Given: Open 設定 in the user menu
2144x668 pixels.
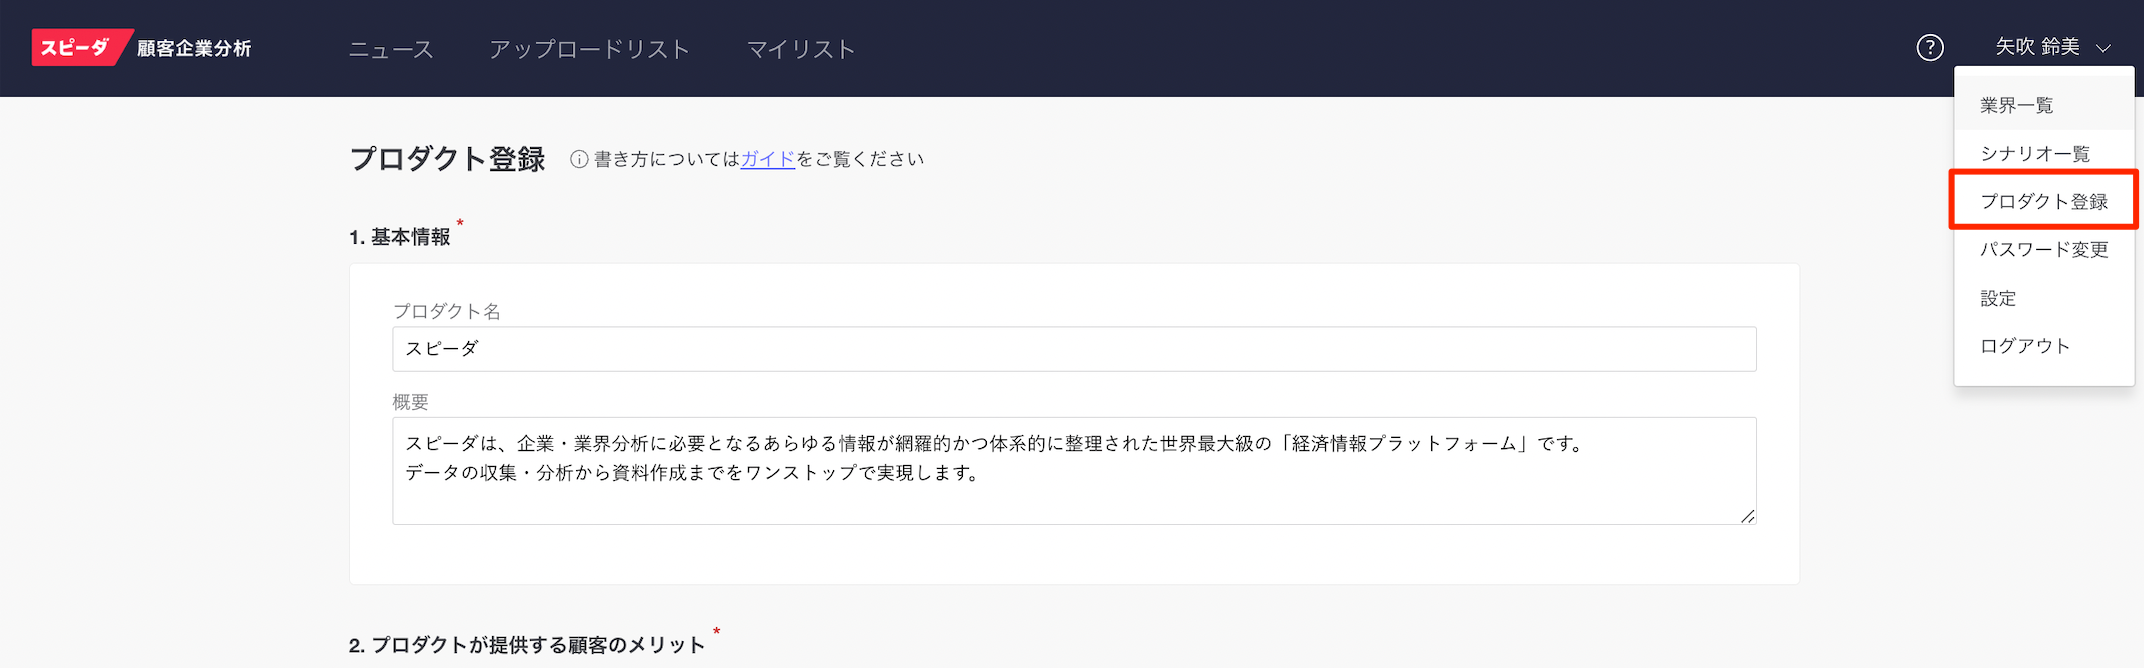Looking at the screenshot, I should [x=2044, y=298].
